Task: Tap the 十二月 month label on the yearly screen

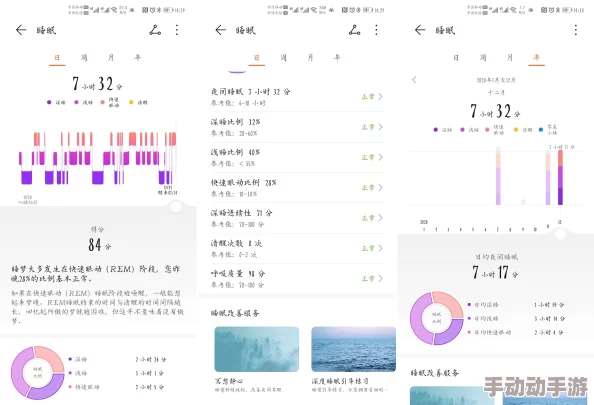Action: coord(496,92)
